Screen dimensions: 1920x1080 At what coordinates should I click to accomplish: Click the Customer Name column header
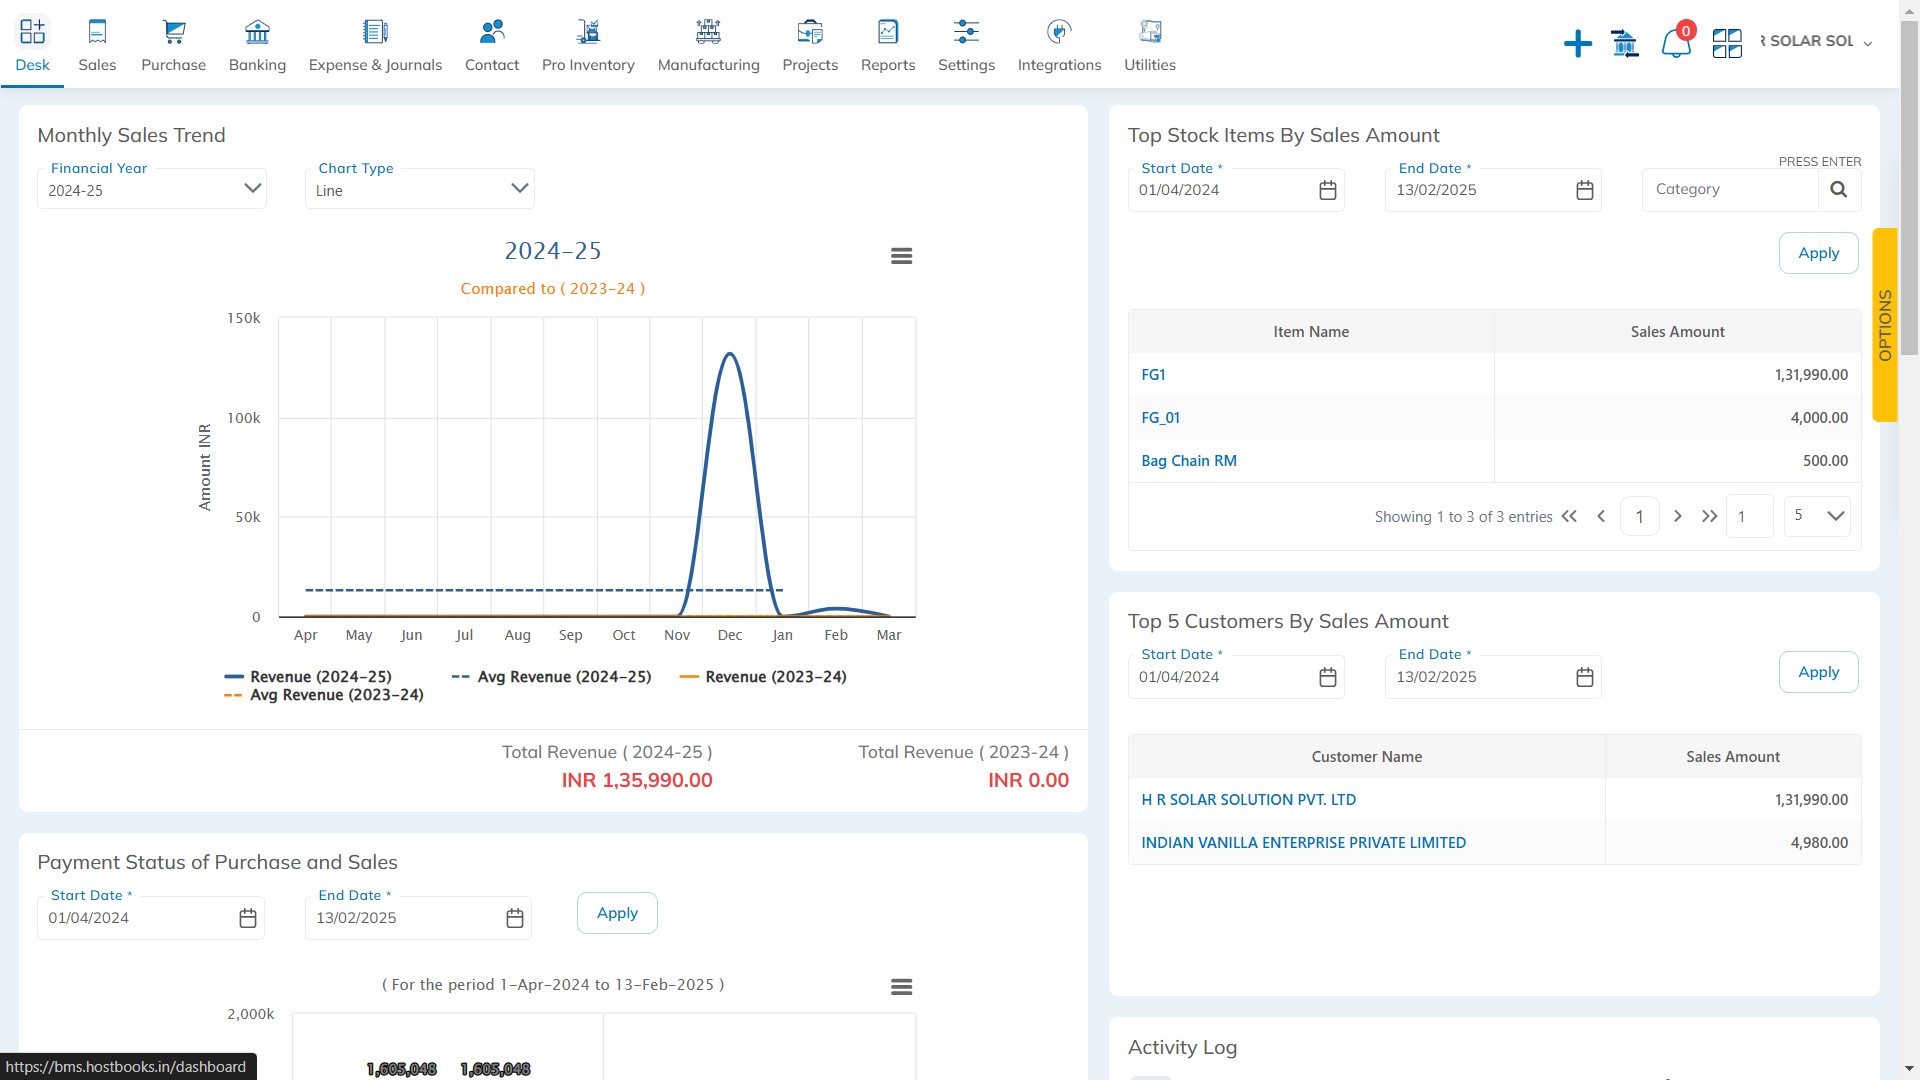tap(1366, 757)
